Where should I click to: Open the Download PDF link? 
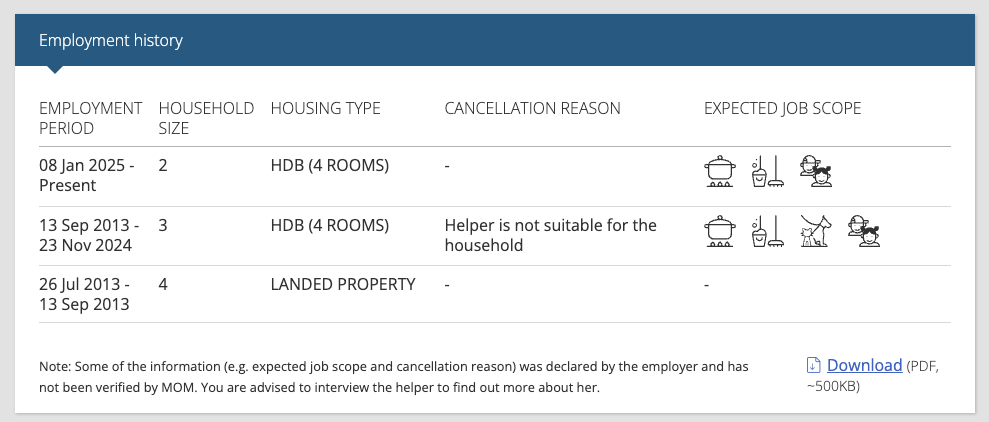(864, 365)
